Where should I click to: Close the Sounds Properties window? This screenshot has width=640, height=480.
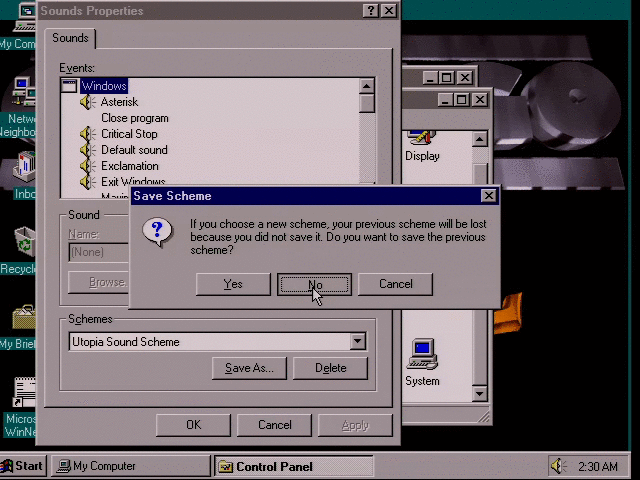[389, 11]
